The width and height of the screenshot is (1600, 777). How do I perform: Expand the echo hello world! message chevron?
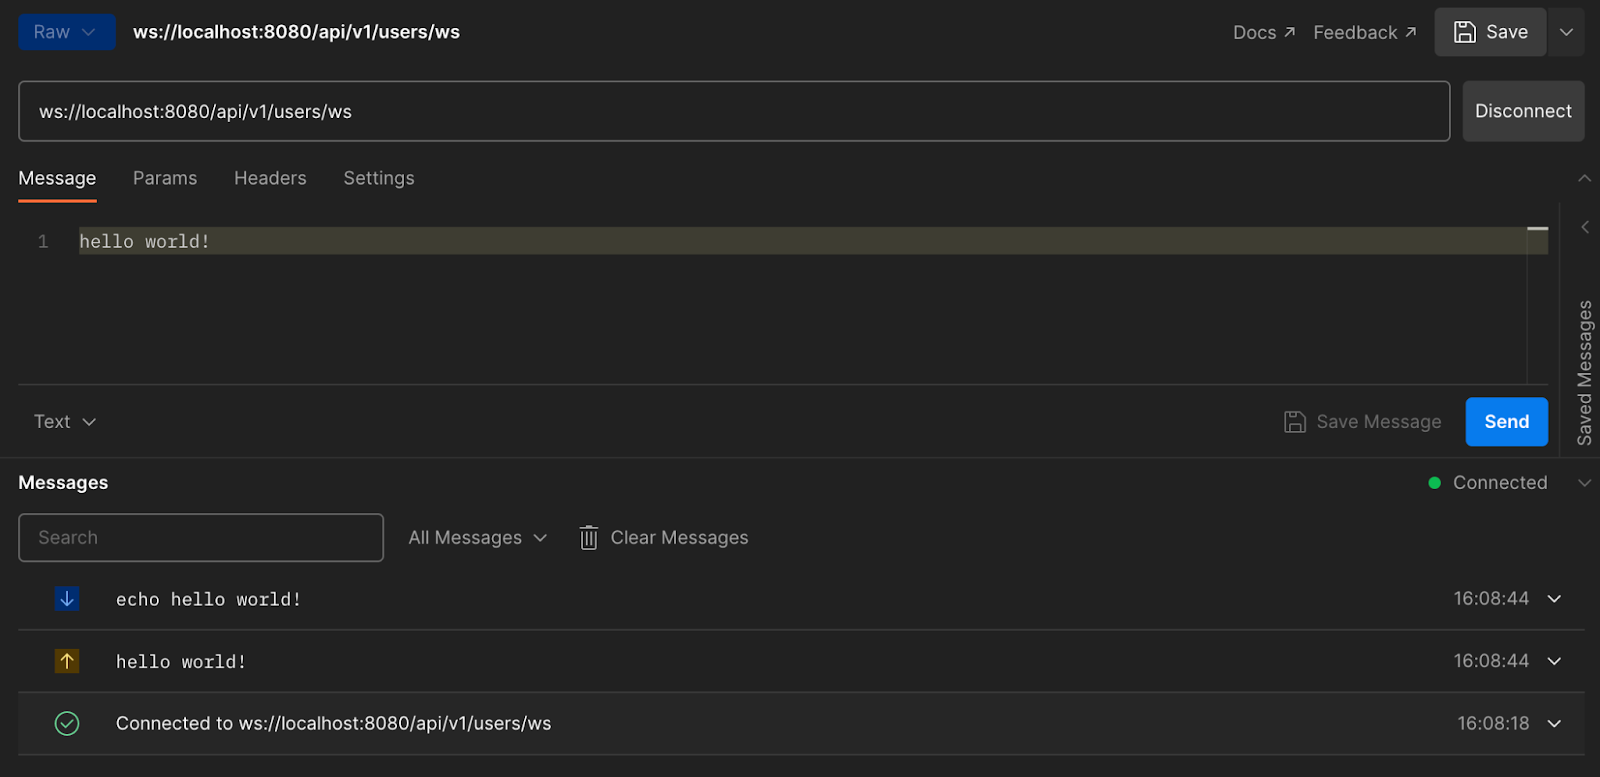1554,599
